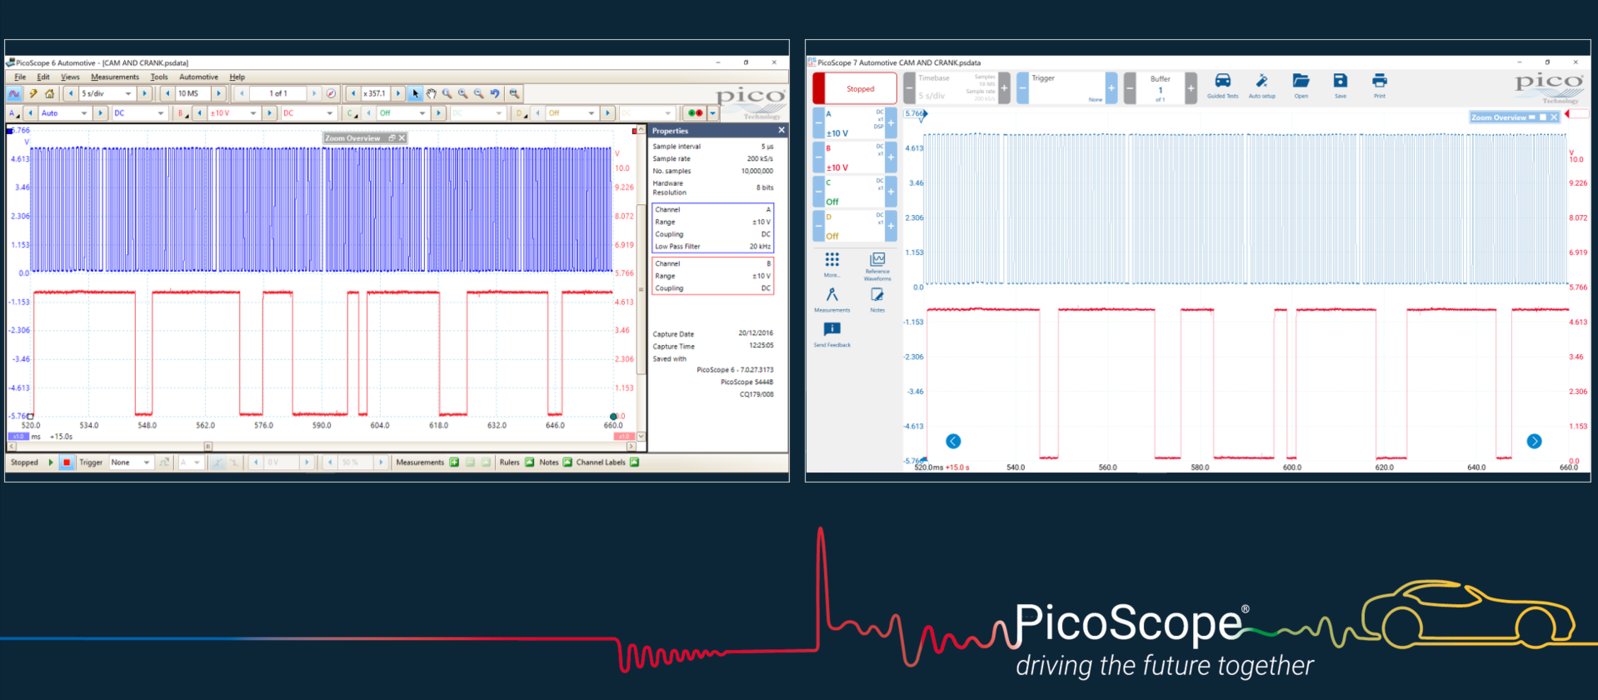Select the hand pan tool in PicoScope 6
This screenshot has height=700, width=1598.
[x=431, y=94]
